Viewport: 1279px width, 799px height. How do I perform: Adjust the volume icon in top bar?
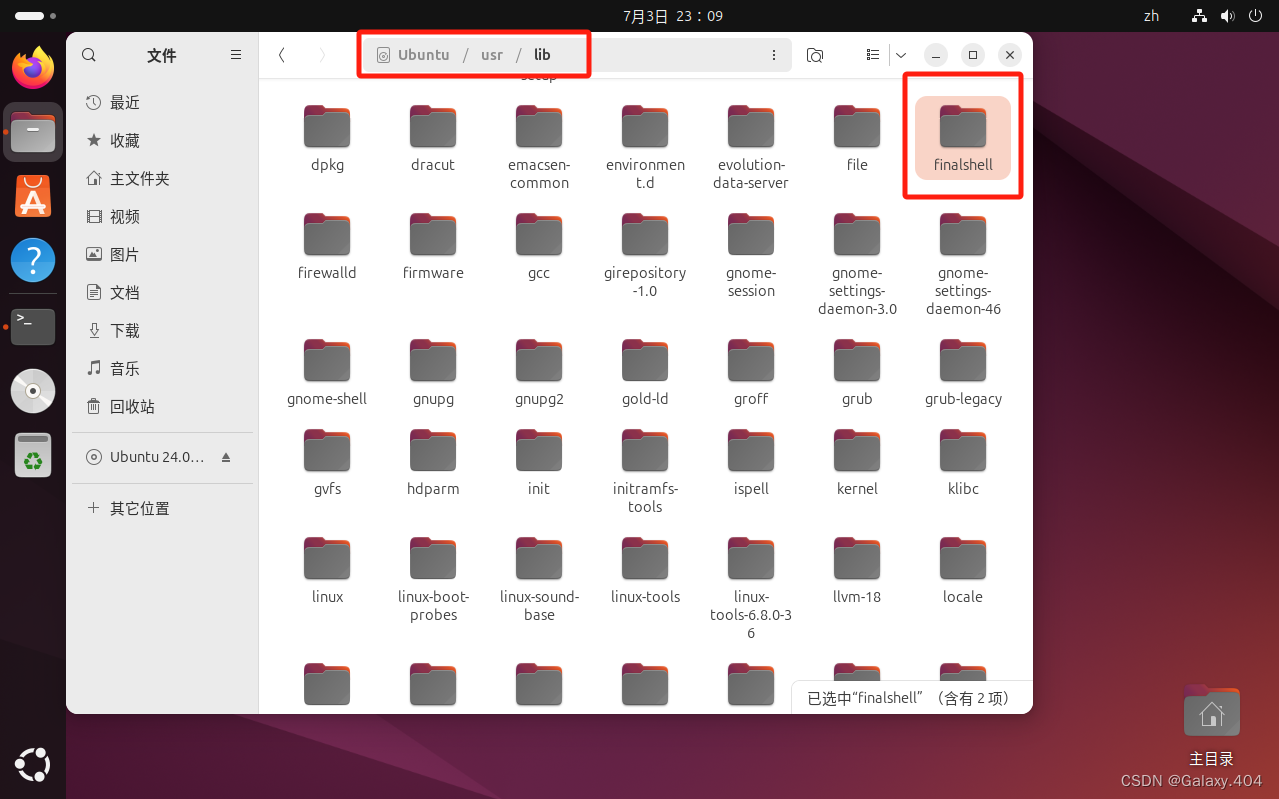pyautogui.click(x=1228, y=16)
